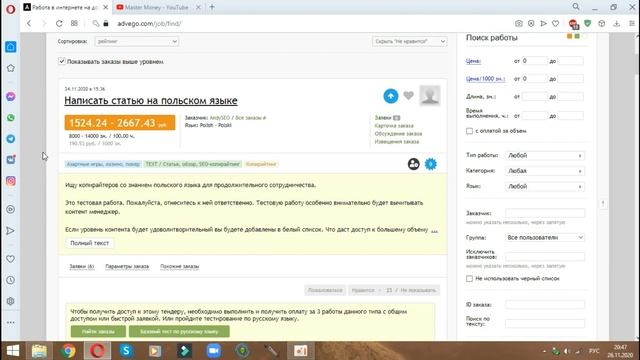Add page to bookmarks heart in address bar
This screenshot has height=360, width=640.
point(556,24)
